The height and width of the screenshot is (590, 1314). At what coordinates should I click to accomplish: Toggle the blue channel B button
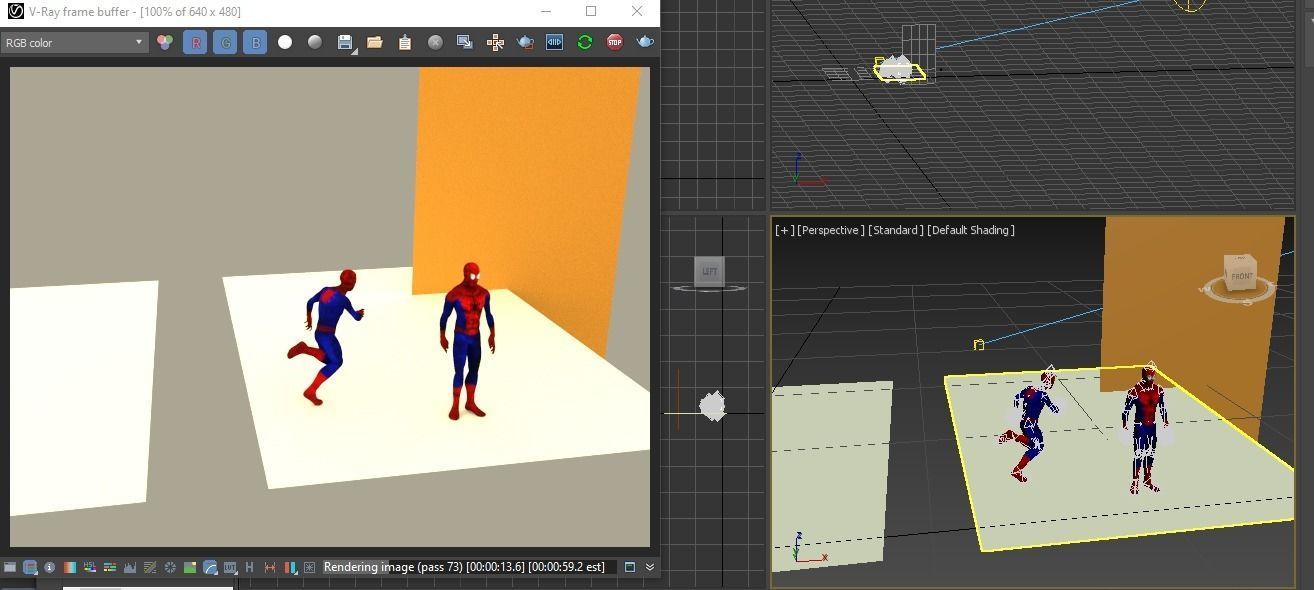click(x=255, y=42)
